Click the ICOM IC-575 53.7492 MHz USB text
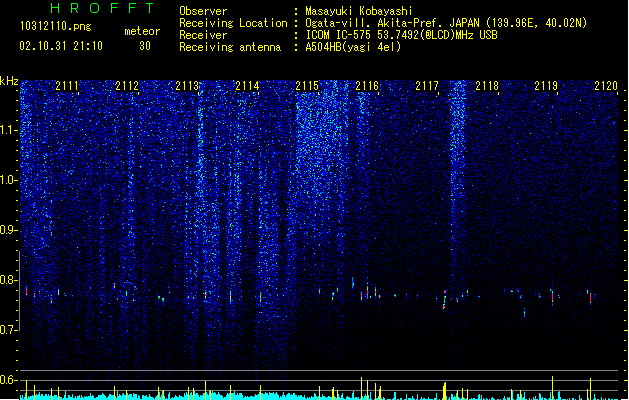This screenshot has width=629, height=400. (402, 35)
